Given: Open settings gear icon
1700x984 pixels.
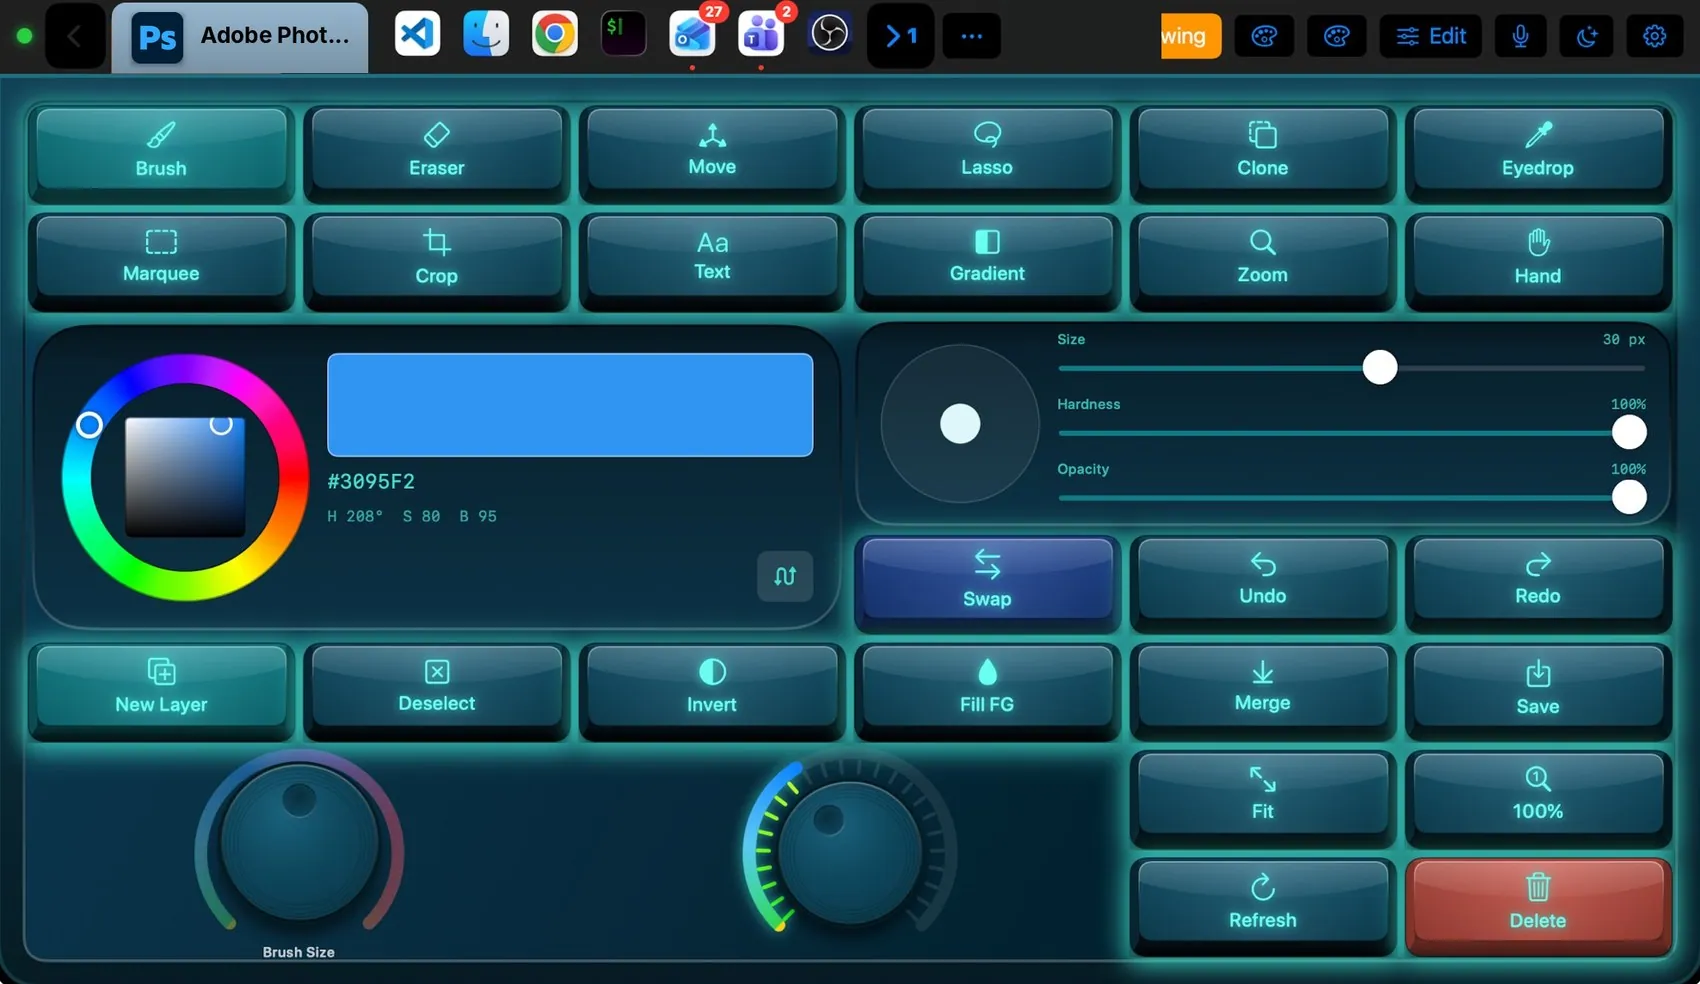Looking at the screenshot, I should click(1655, 37).
